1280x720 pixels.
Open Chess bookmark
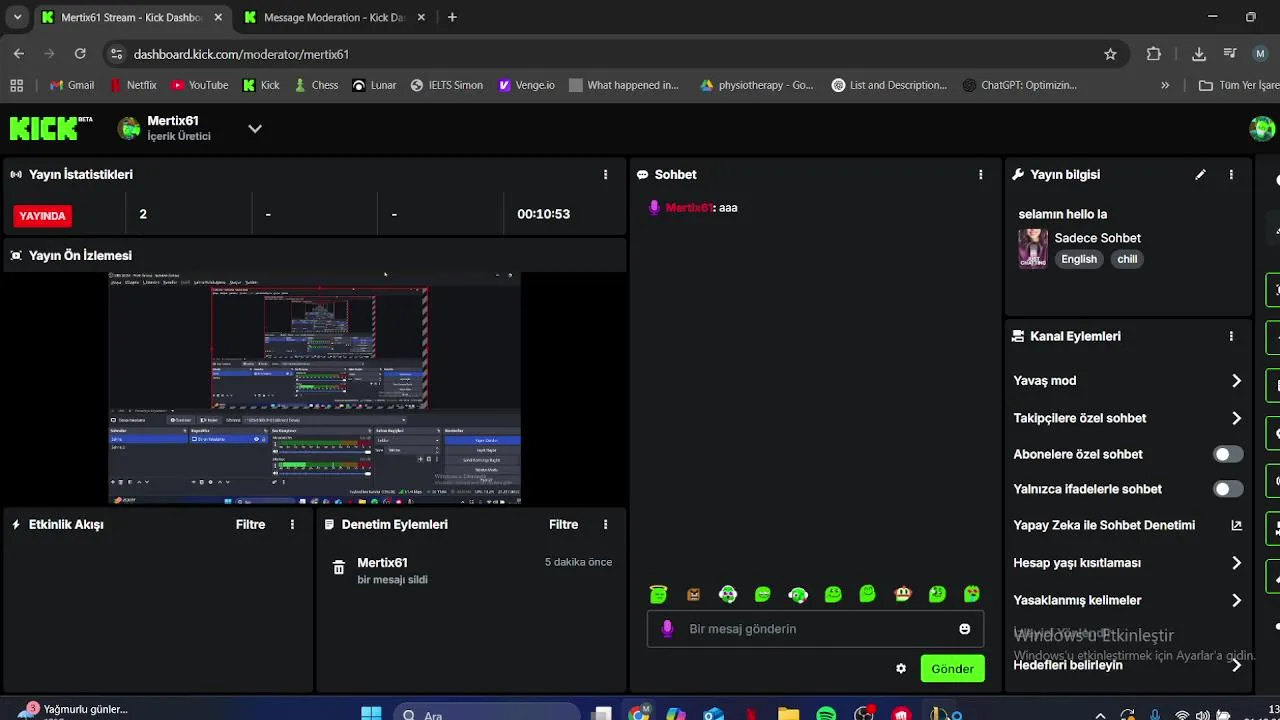click(316, 85)
